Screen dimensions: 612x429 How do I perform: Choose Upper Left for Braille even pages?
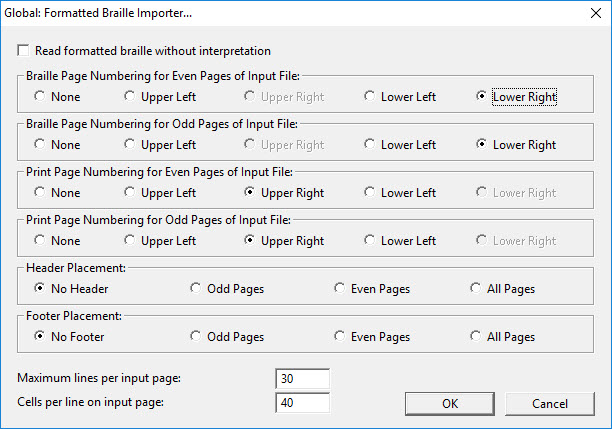coord(130,97)
